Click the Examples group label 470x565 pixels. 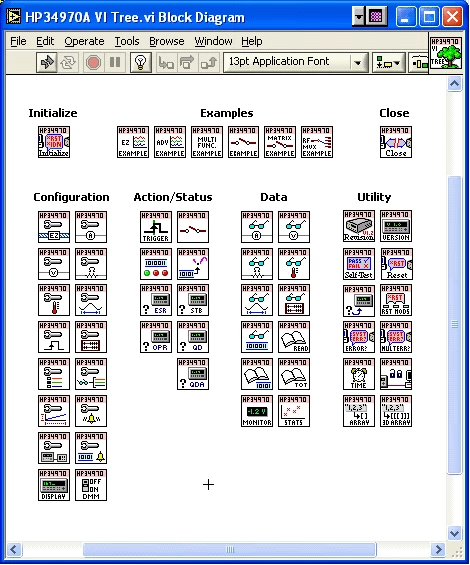tap(227, 113)
